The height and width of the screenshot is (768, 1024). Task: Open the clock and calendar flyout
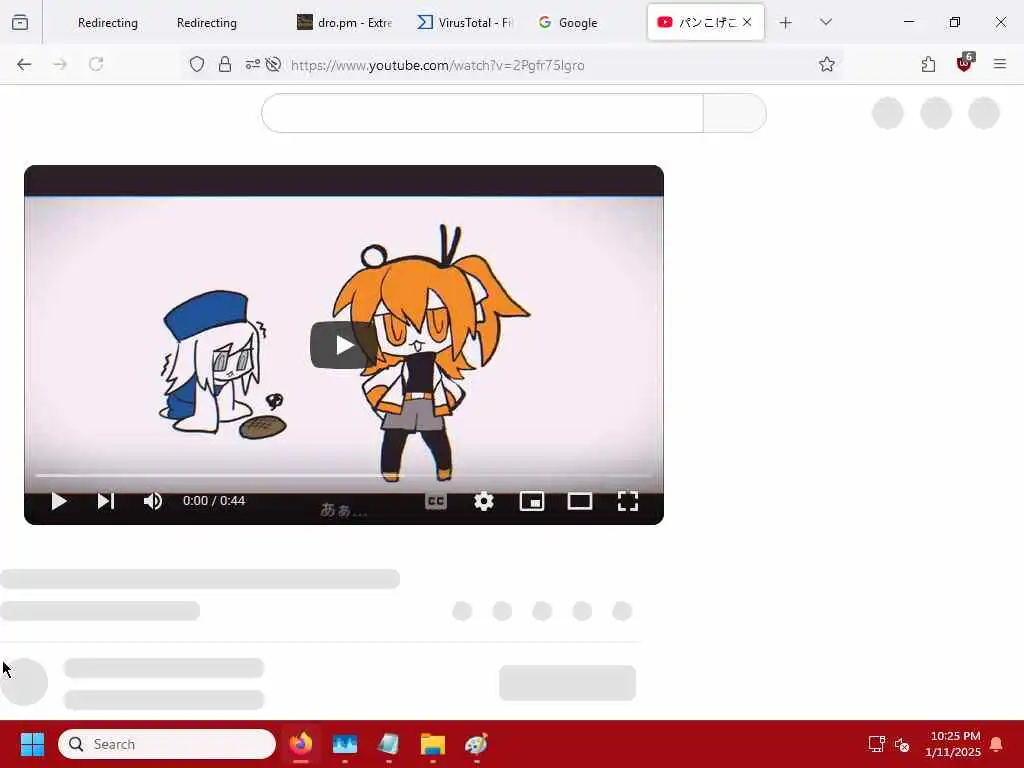[953, 744]
